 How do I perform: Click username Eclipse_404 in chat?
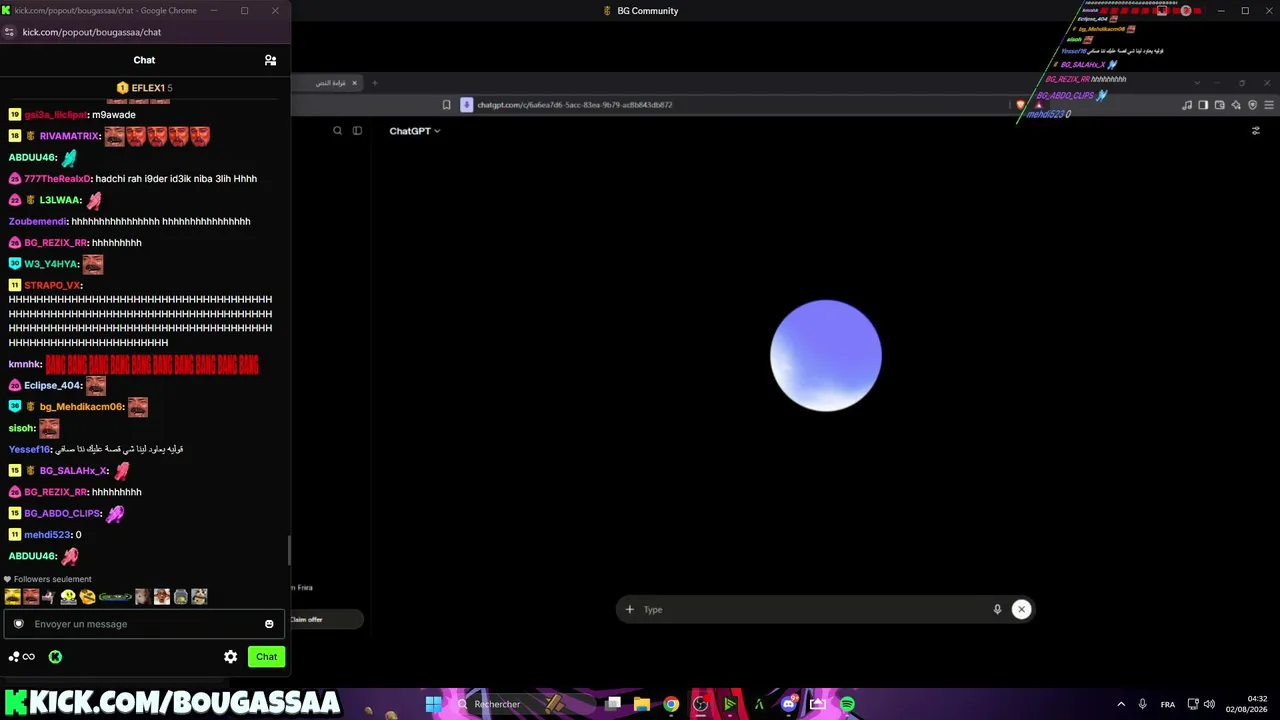tap(53, 385)
